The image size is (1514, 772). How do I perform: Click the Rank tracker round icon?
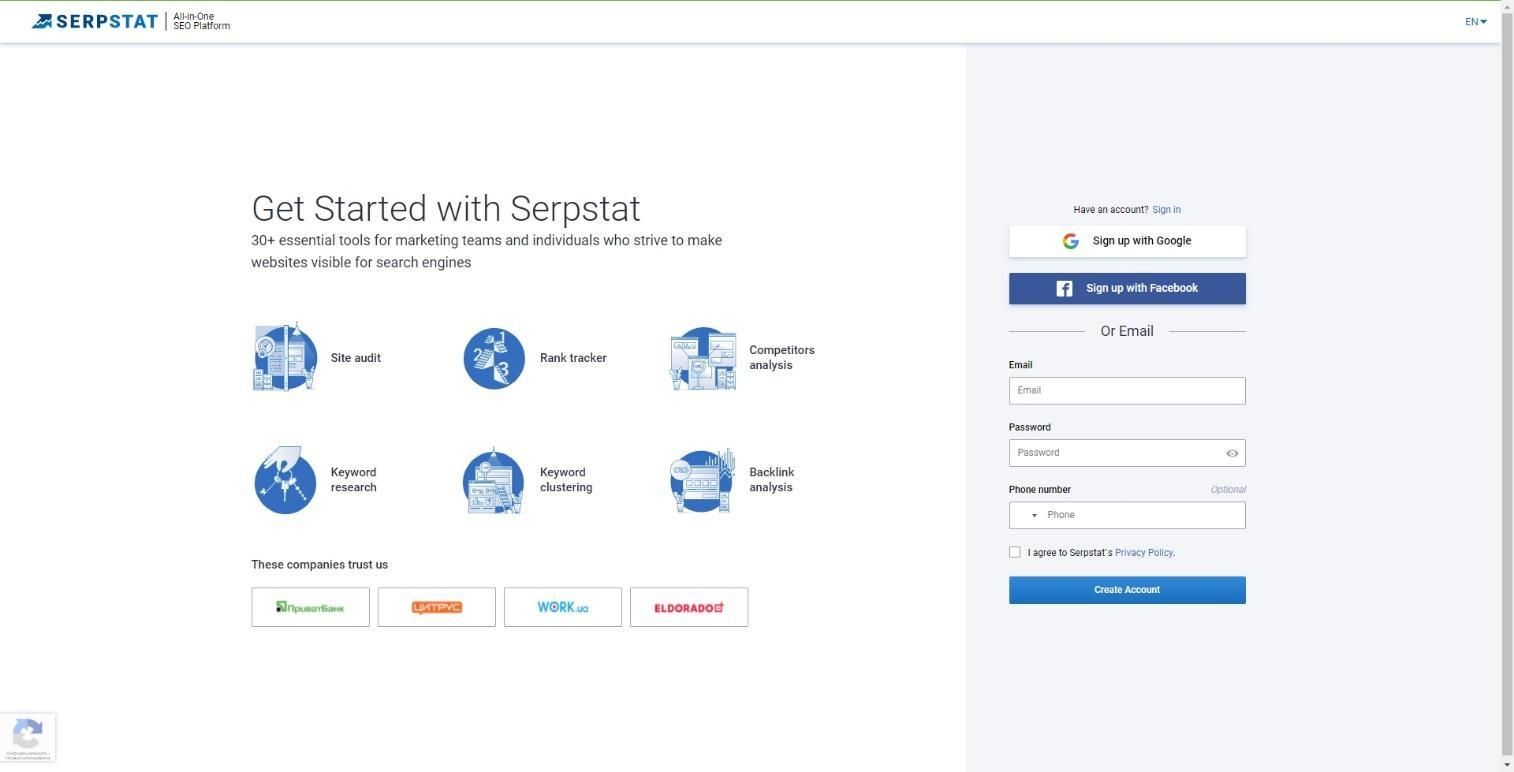[x=494, y=358]
